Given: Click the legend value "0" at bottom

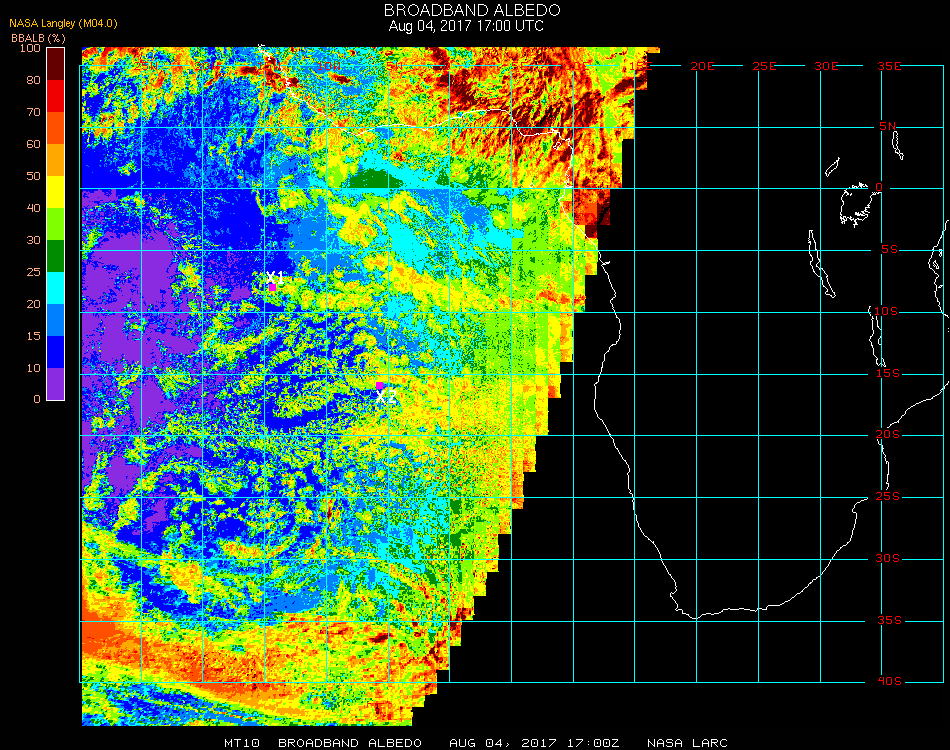Looking at the screenshot, I should [37, 399].
